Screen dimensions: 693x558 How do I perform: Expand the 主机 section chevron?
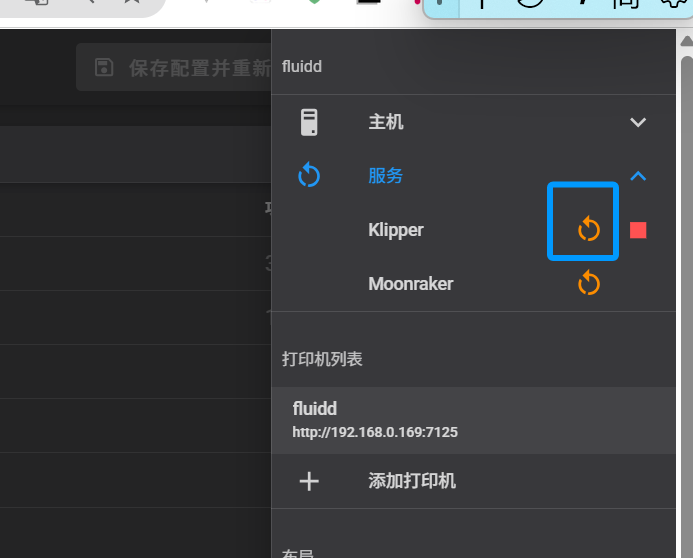click(638, 122)
